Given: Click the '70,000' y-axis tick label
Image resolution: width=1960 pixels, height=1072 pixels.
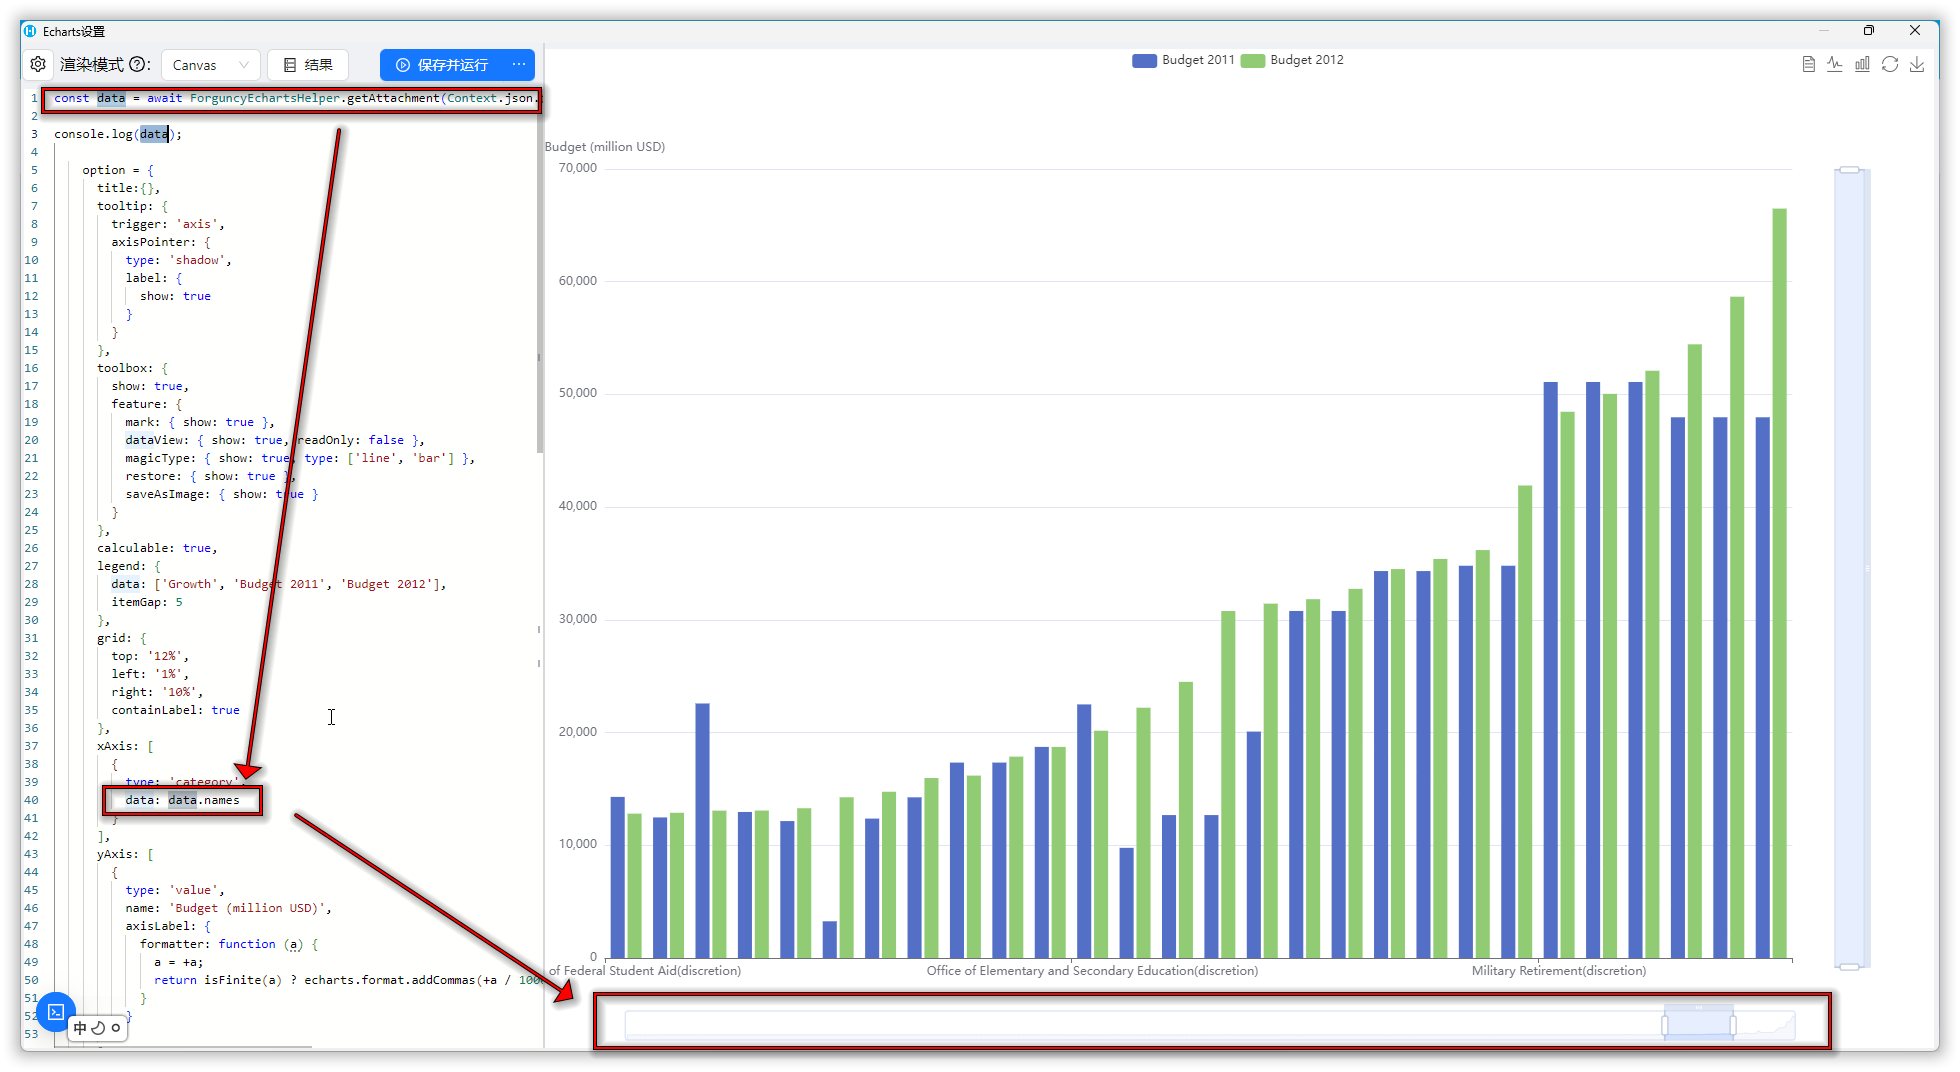Looking at the screenshot, I should (578, 168).
